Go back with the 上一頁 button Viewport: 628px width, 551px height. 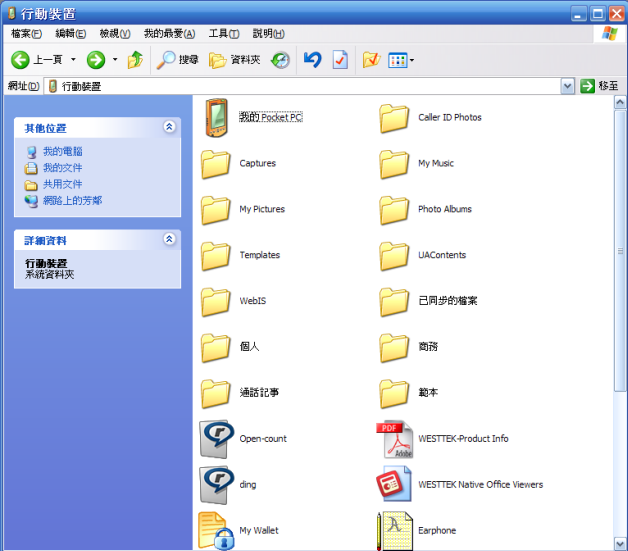36,60
